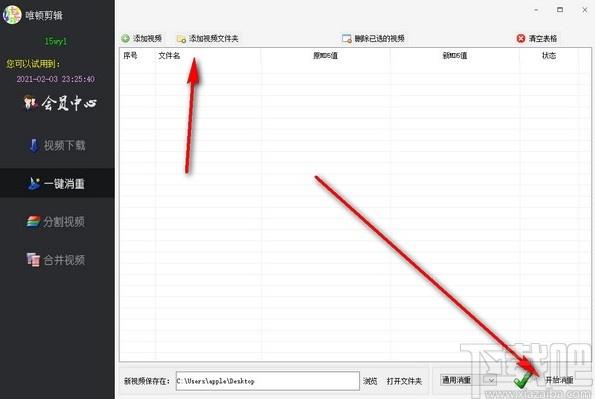Maximize the 唯顿剪辑 window
Screen dimensions: 595x399
pyautogui.click(x=560, y=10)
